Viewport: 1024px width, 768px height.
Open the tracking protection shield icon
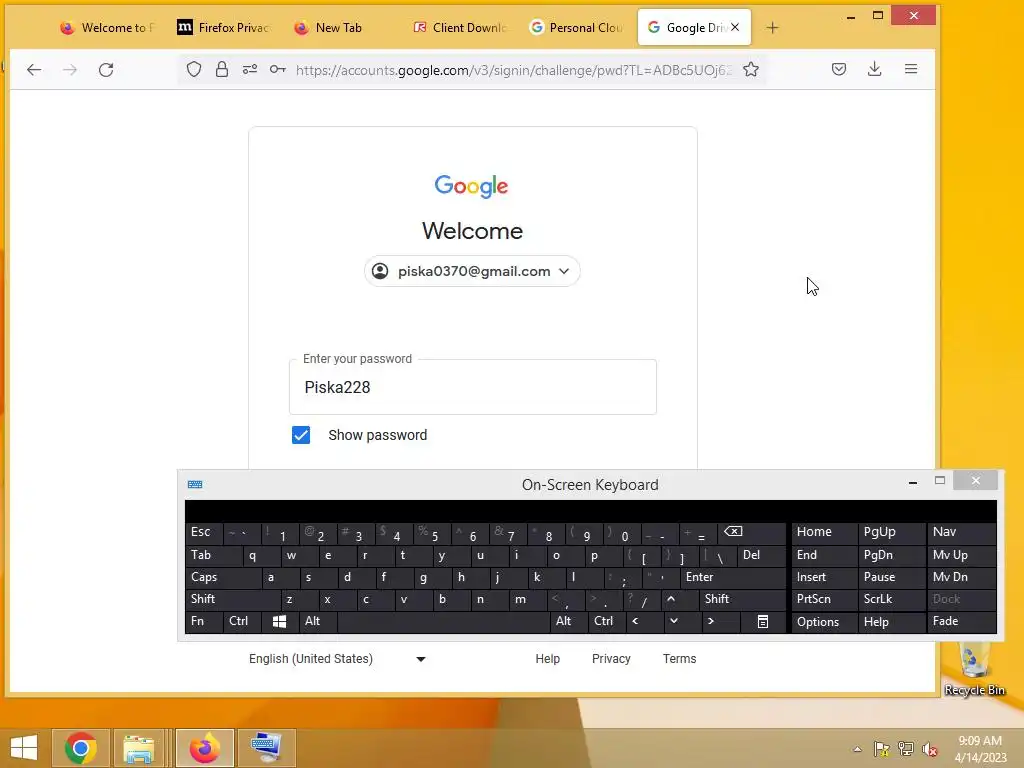[x=194, y=69]
